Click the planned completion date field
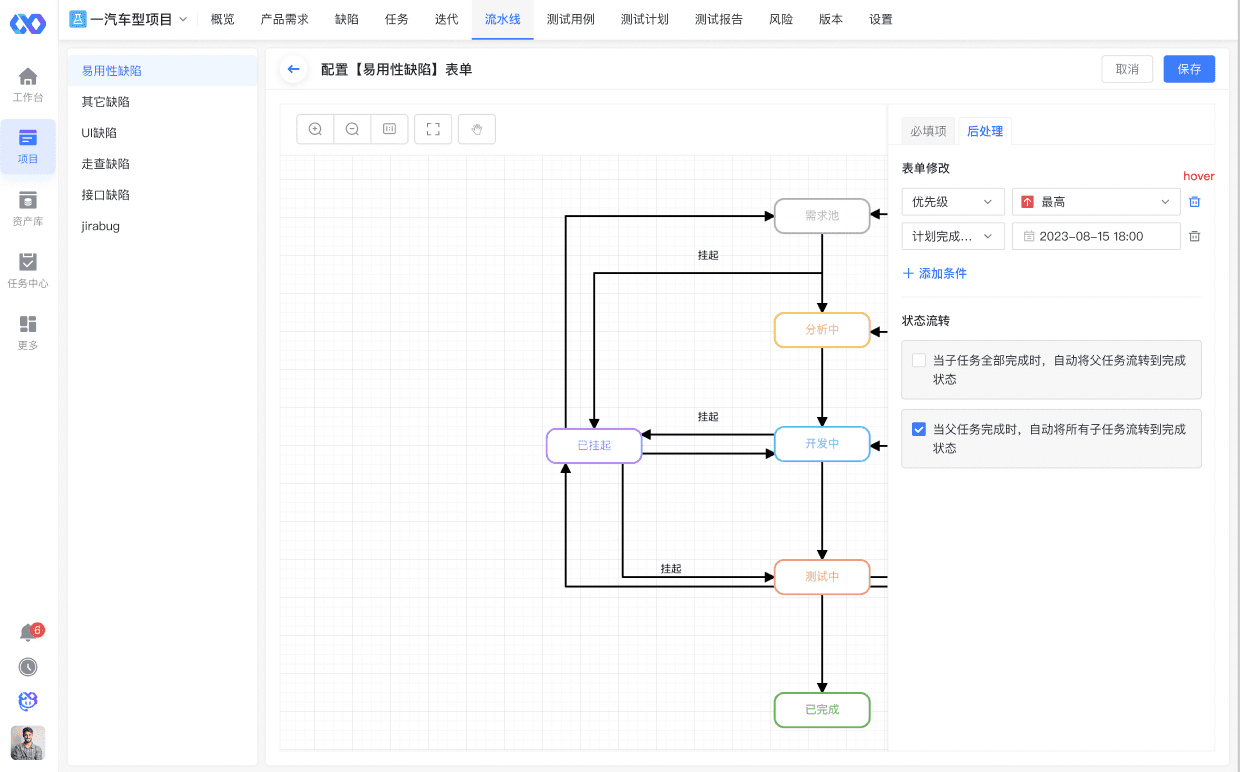Screen dimensions: 1240x772 click(1095, 236)
